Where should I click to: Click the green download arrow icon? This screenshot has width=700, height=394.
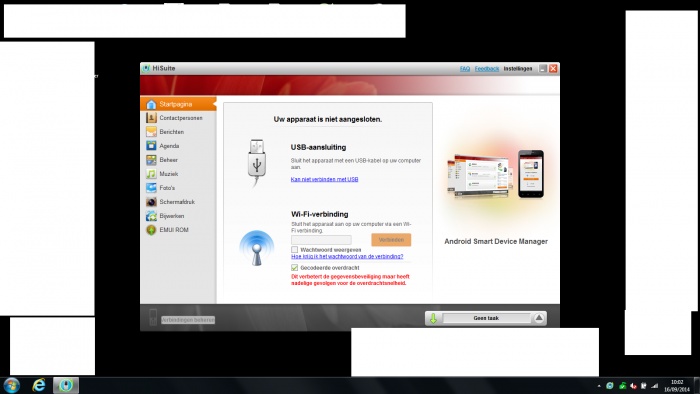point(433,318)
